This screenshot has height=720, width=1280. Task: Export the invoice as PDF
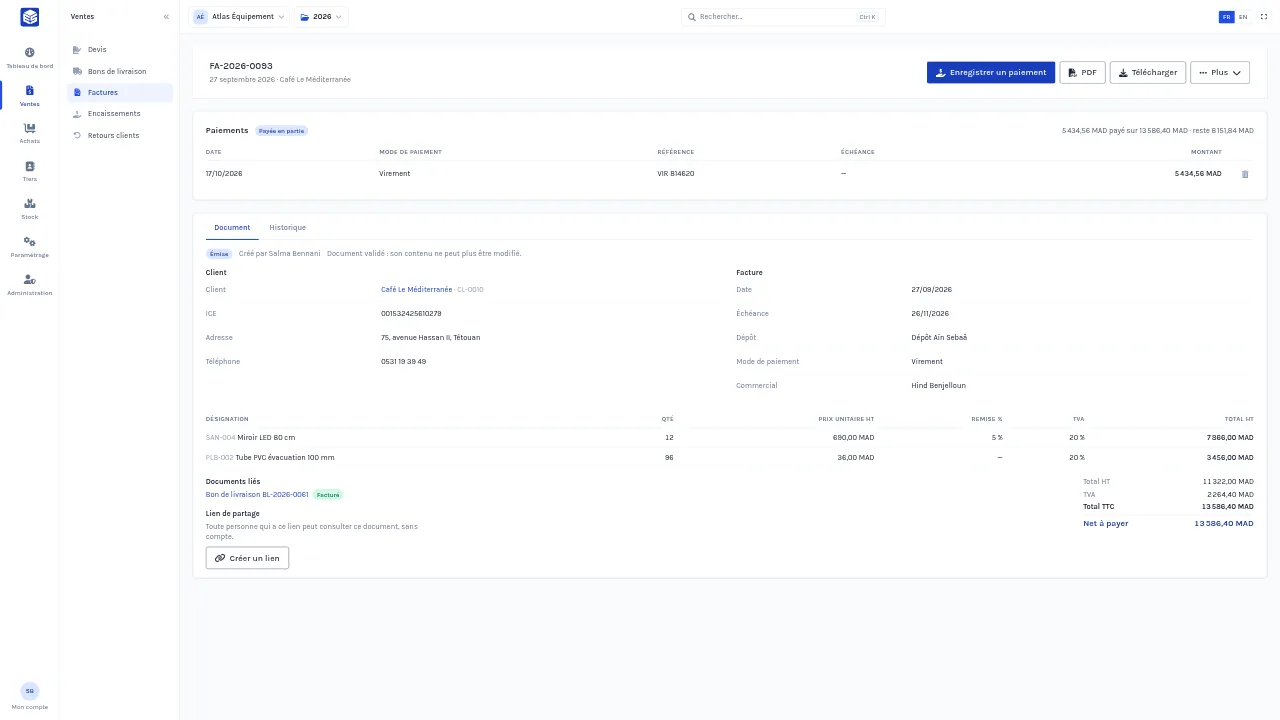1082,73
